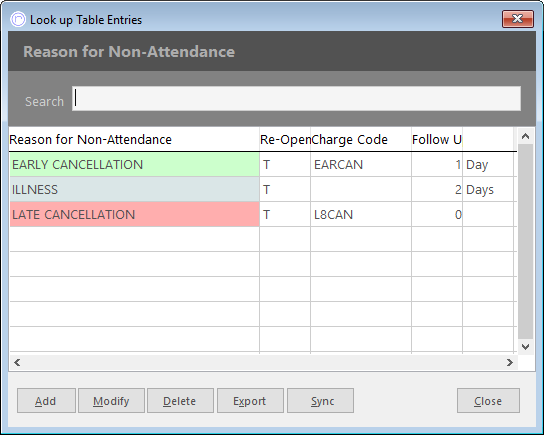Close the Look up Table Entries window
The height and width of the screenshot is (435, 544).
[x=517, y=19]
